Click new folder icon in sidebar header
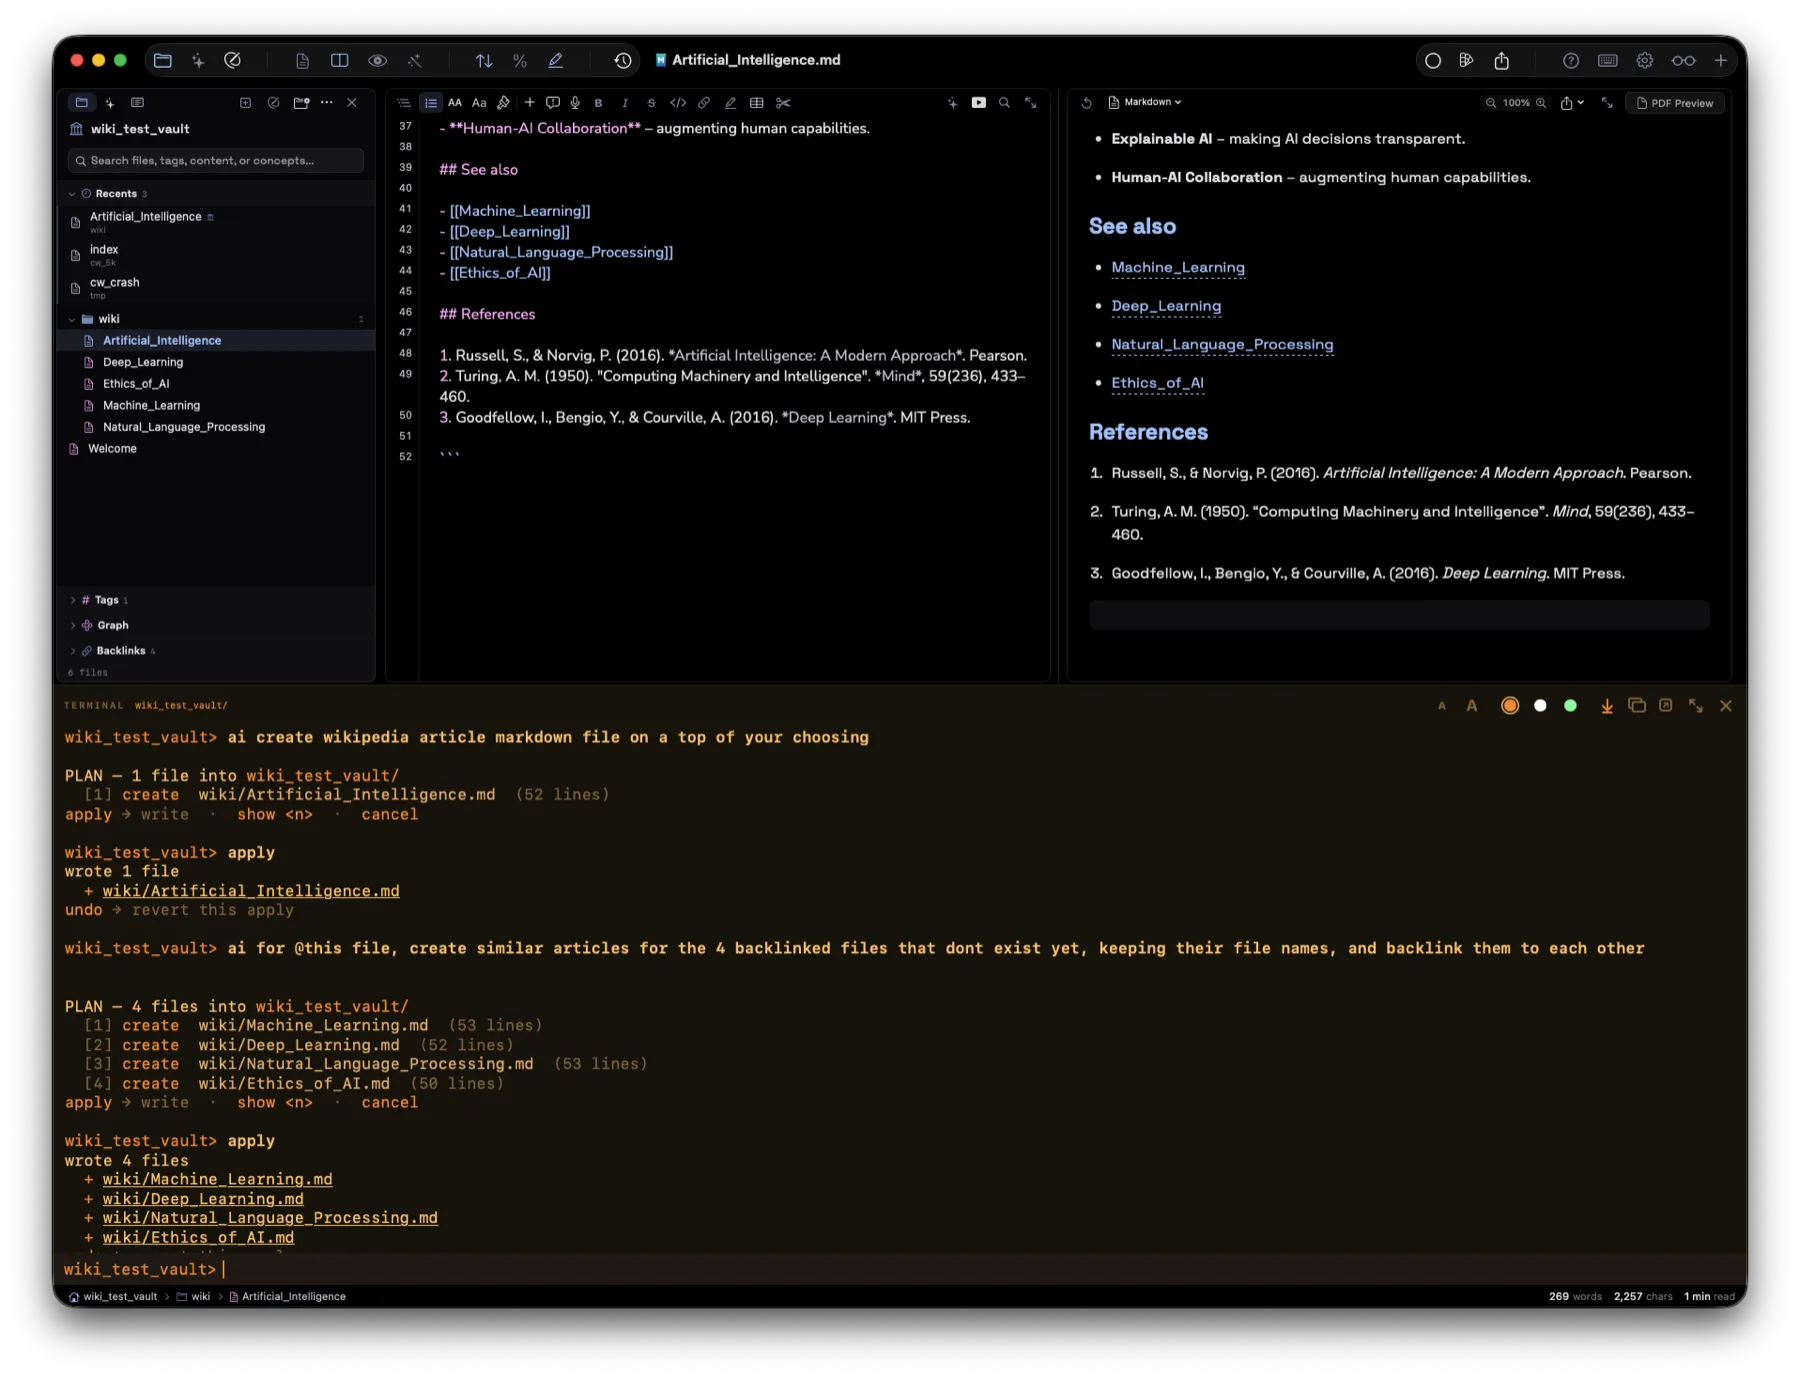This screenshot has height=1377, width=1800. pyautogui.click(x=301, y=102)
